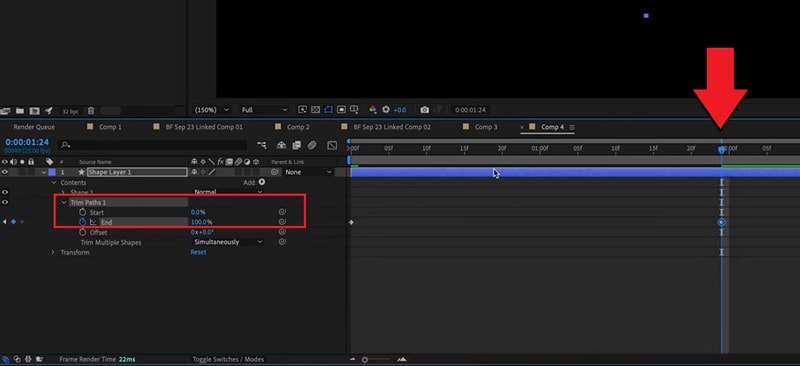Delete the selected project item with the trash icon

click(91, 110)
